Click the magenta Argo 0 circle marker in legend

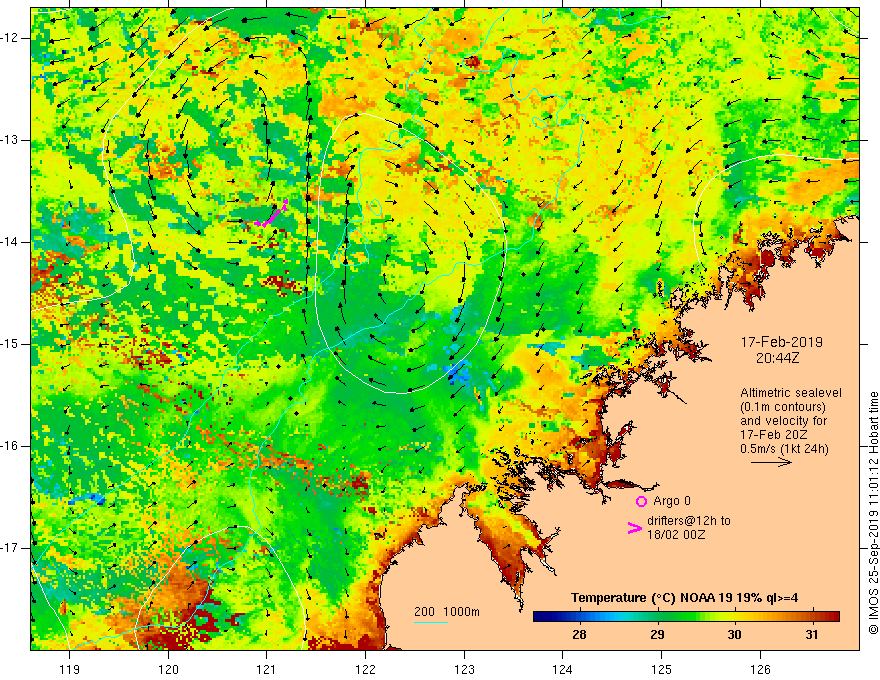[641, 501]
